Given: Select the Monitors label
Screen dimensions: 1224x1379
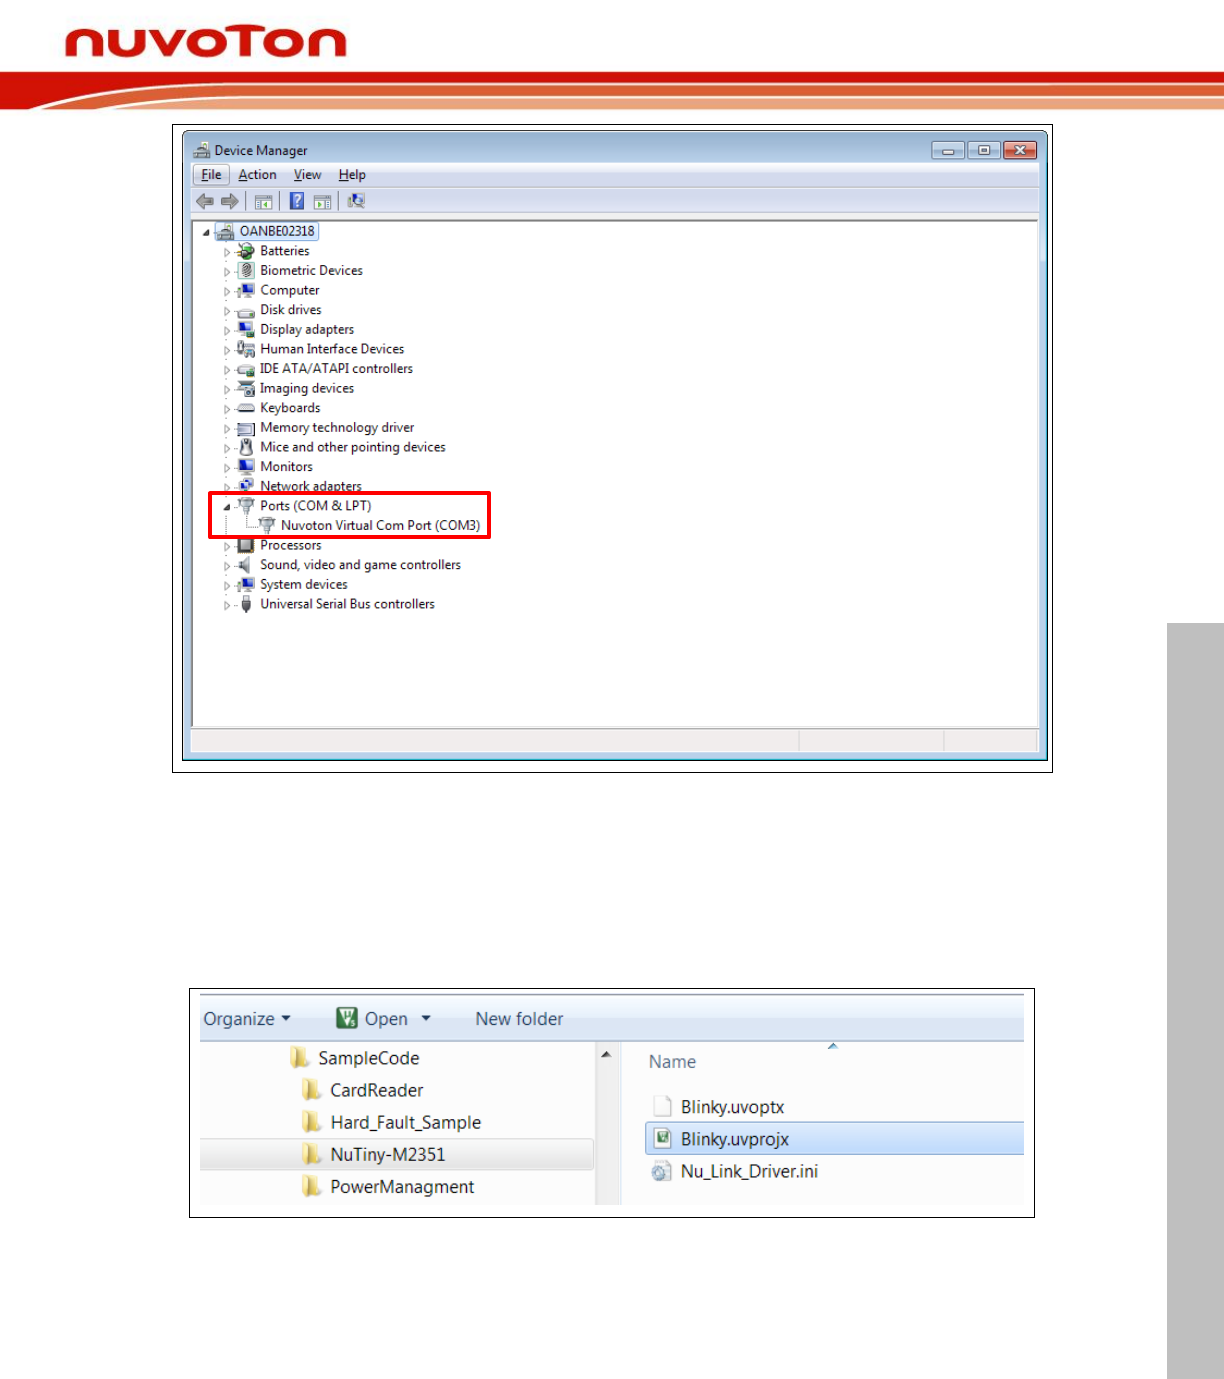Looking at the screenshot, I should (286, 467).
